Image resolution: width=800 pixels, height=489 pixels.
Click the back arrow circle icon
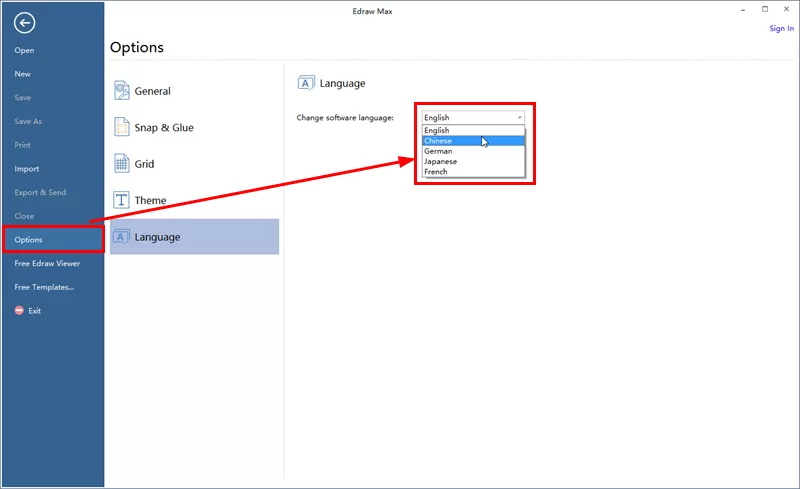(24, 23)
